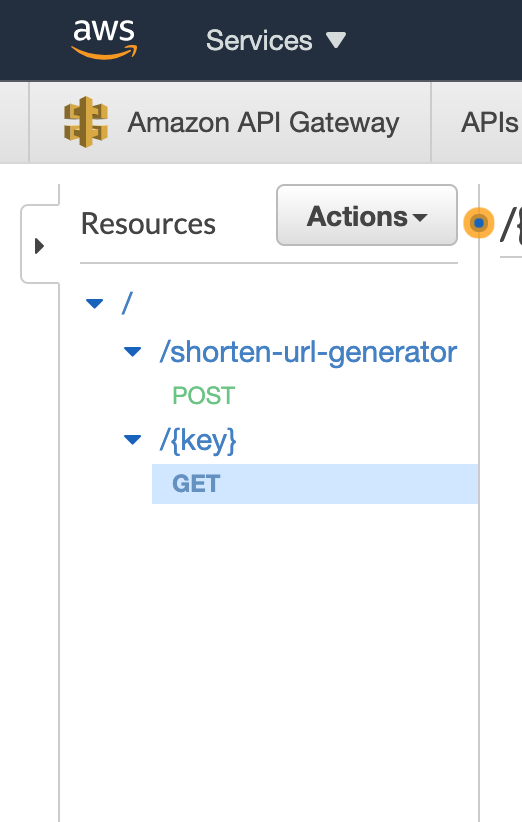Select the /{key} resource
This screenshot has height=822, width=522.
[198, 440]
